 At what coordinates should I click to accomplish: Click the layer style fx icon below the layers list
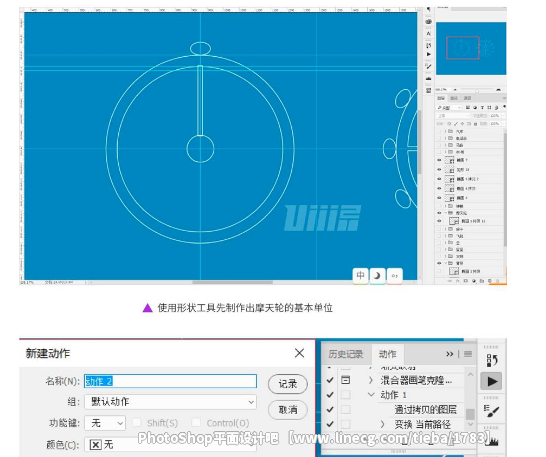coord(458,281)
